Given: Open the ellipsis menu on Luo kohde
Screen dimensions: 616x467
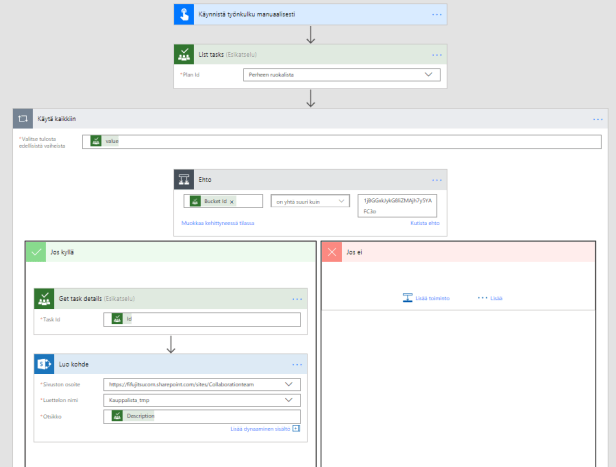Looking at the screenshot, I should [x=297, y=363].
